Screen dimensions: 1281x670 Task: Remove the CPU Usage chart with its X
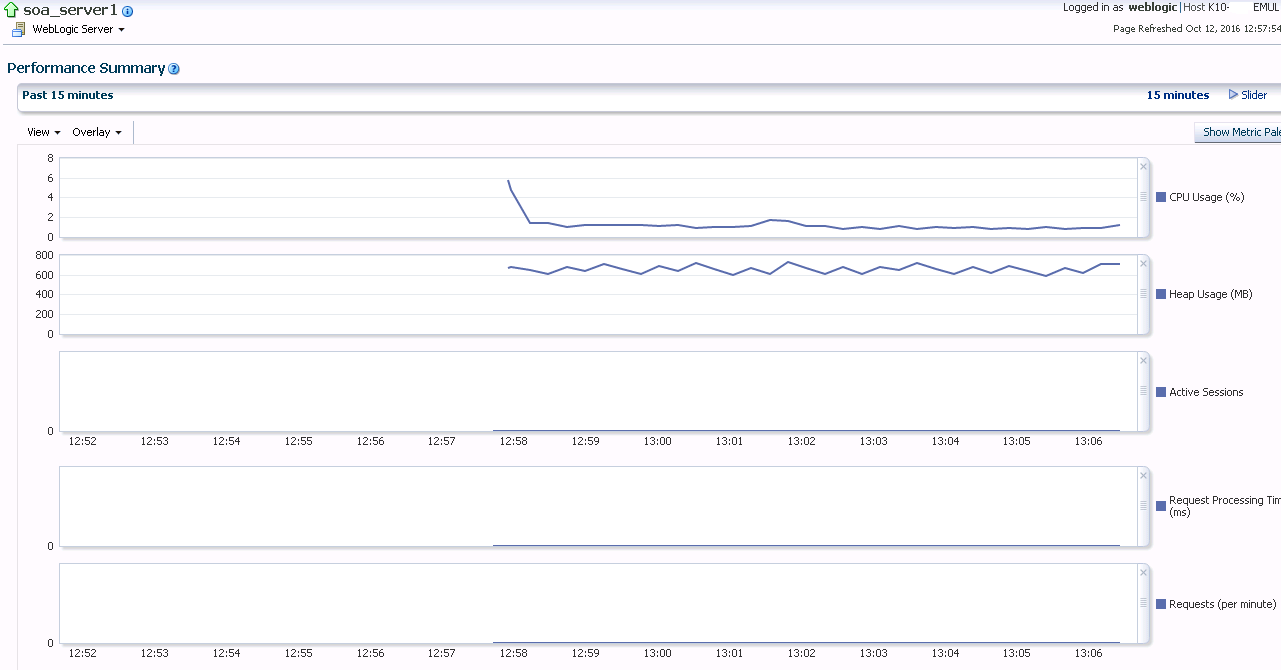pos(1143,167)
